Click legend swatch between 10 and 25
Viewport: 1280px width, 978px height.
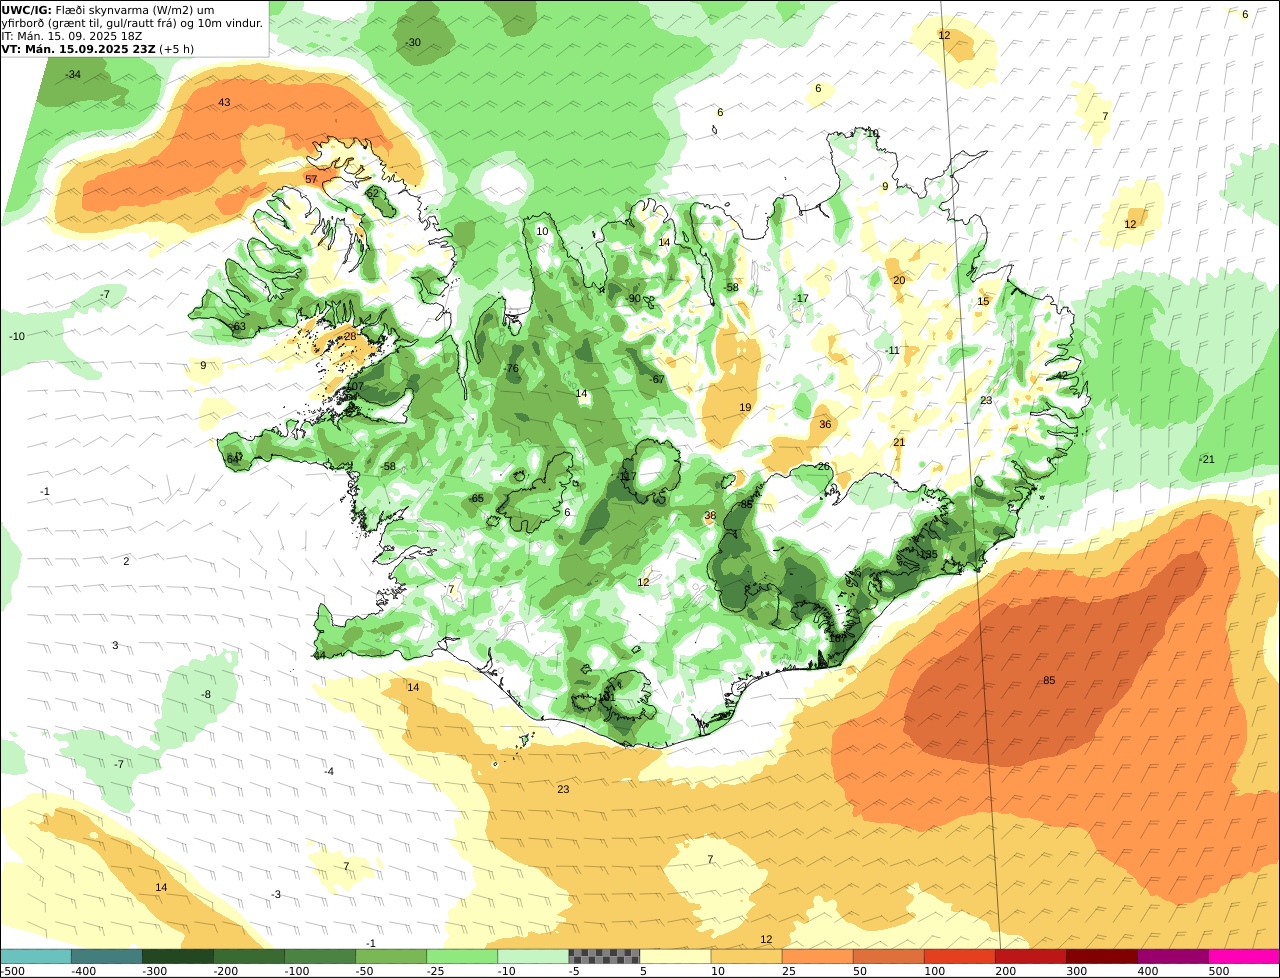tap(746, 956)
